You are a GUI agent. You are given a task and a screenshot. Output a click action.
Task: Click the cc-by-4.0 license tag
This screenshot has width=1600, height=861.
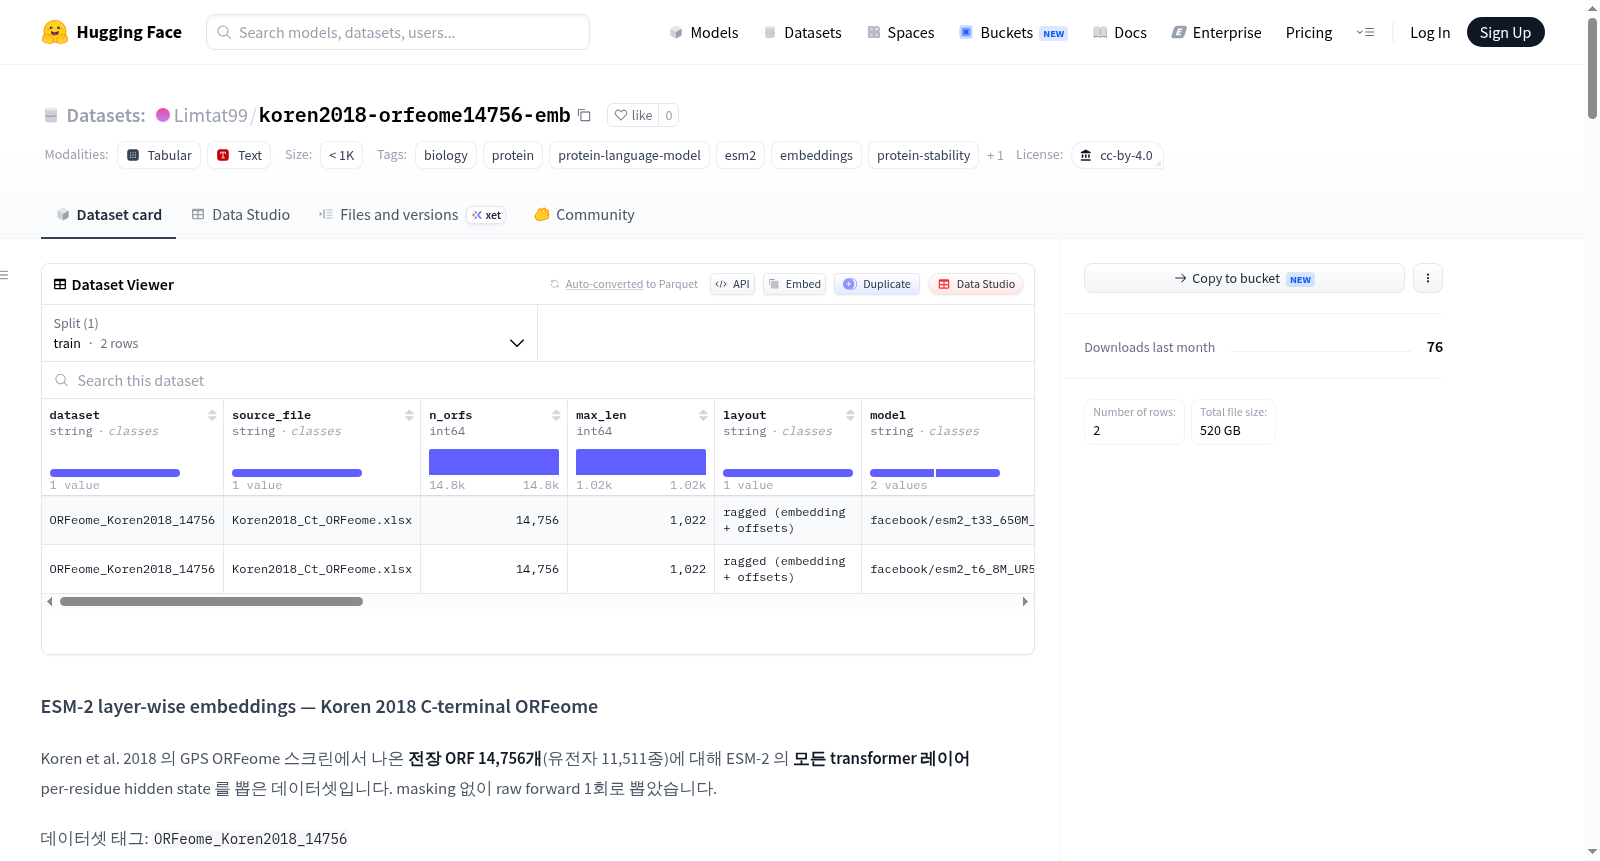[x=1117, y=155]
